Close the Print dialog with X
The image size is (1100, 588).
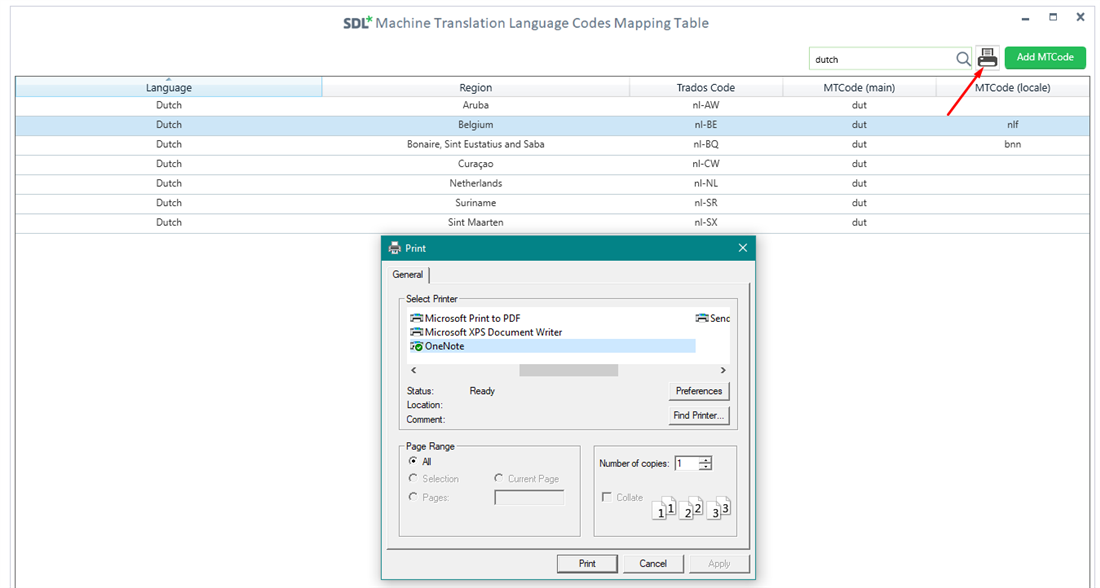(x=743, y=248)
